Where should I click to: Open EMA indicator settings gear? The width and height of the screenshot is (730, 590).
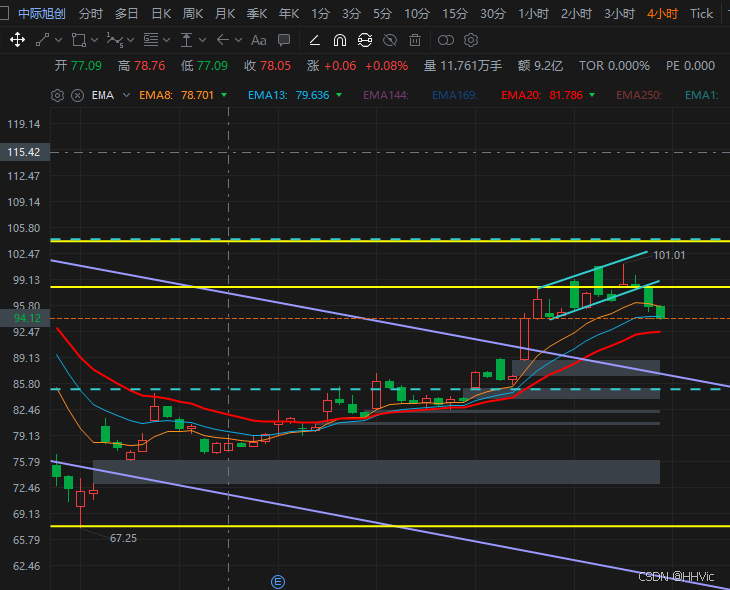(57, 95)
